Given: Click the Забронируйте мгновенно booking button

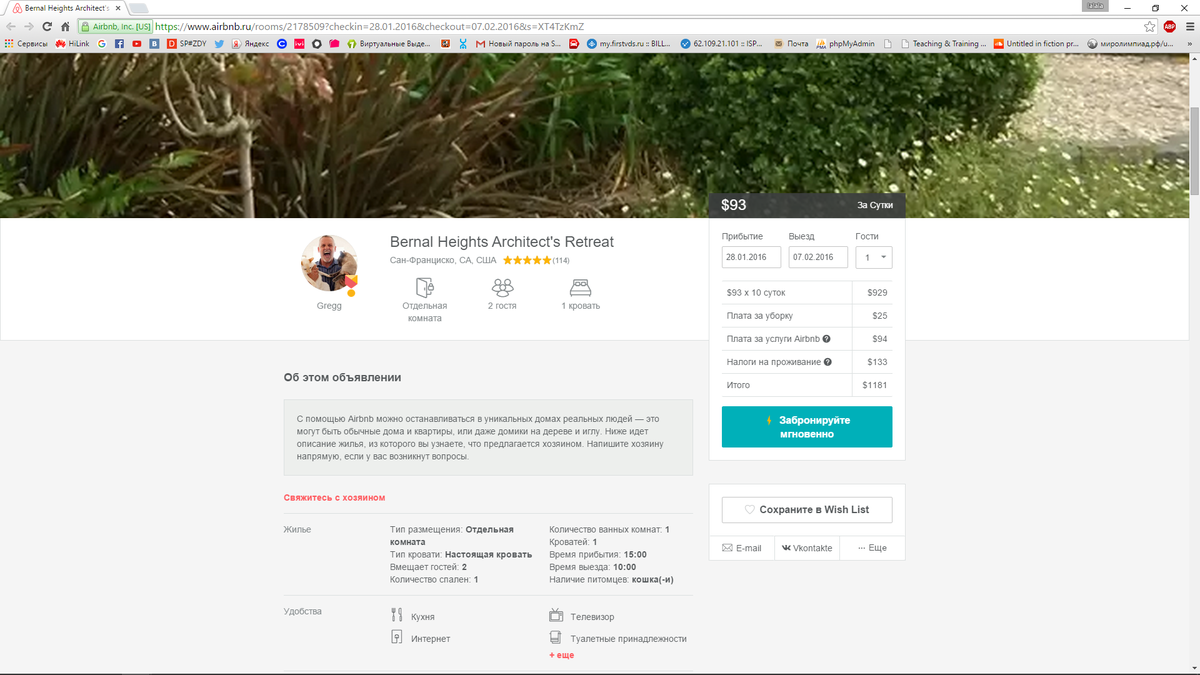Looking at the screenshot, I should click(x=807, y=427).
